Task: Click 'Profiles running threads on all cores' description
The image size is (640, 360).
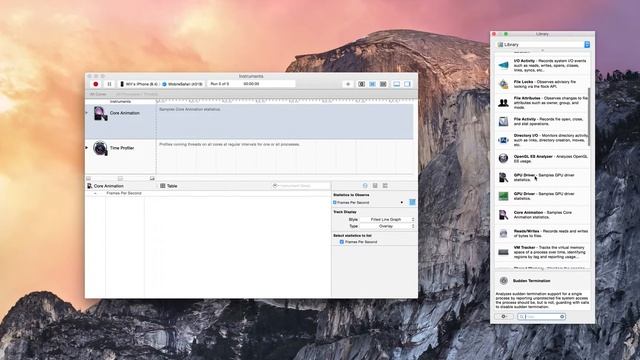Action: tap(229, 144)
